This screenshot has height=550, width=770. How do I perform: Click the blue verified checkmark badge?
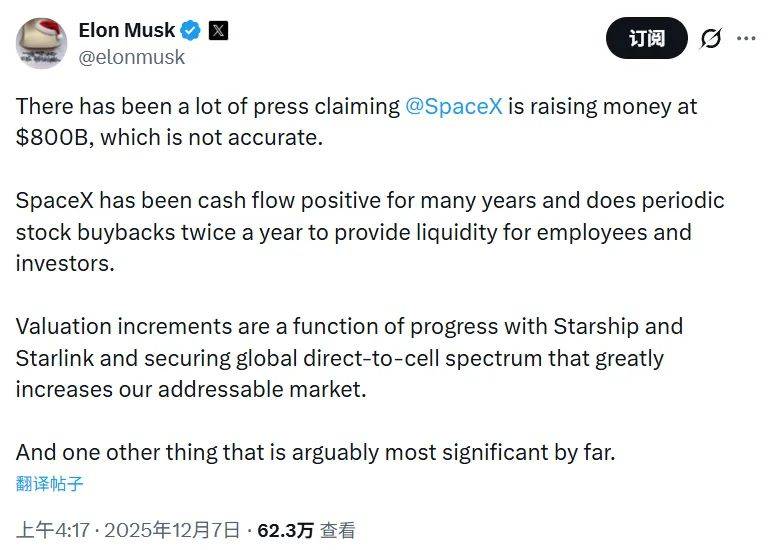click(190, 31)
